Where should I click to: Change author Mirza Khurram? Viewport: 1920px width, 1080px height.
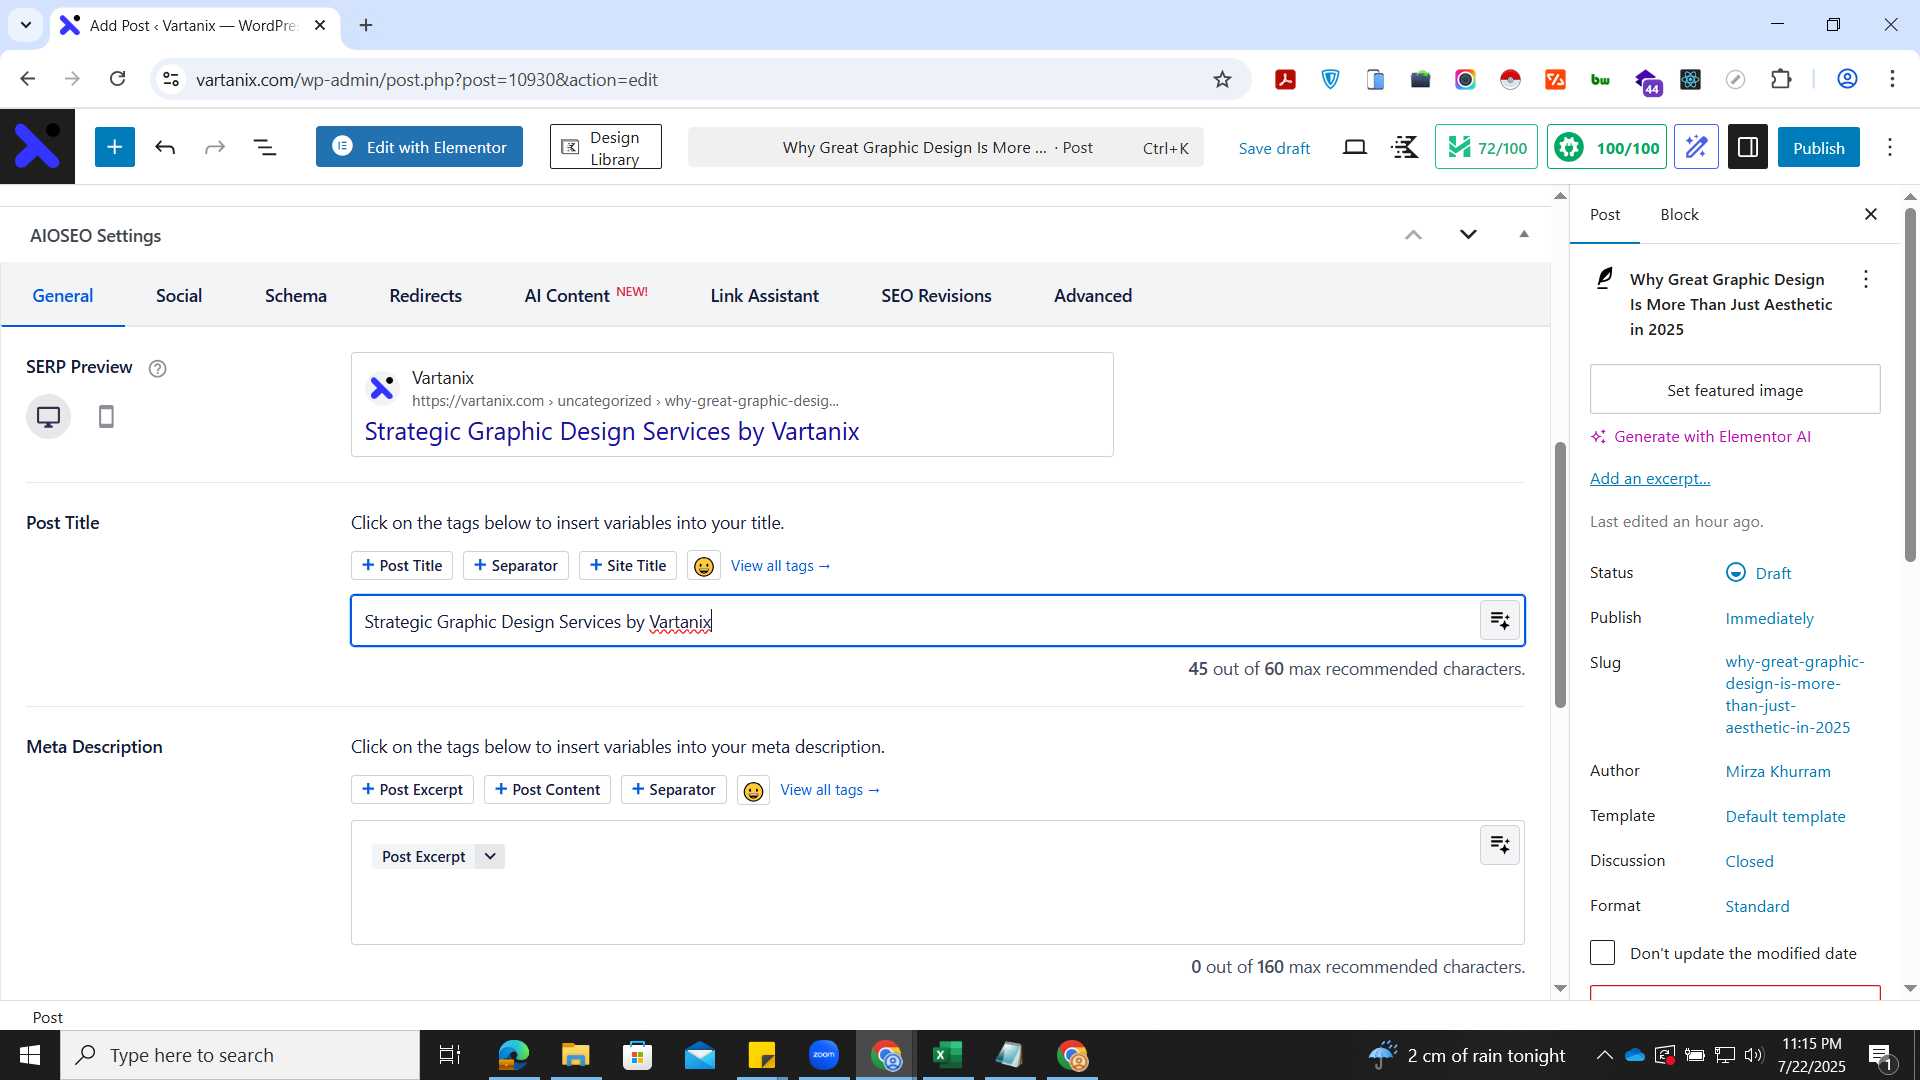pyautogui.click(x=1778, y=772)
